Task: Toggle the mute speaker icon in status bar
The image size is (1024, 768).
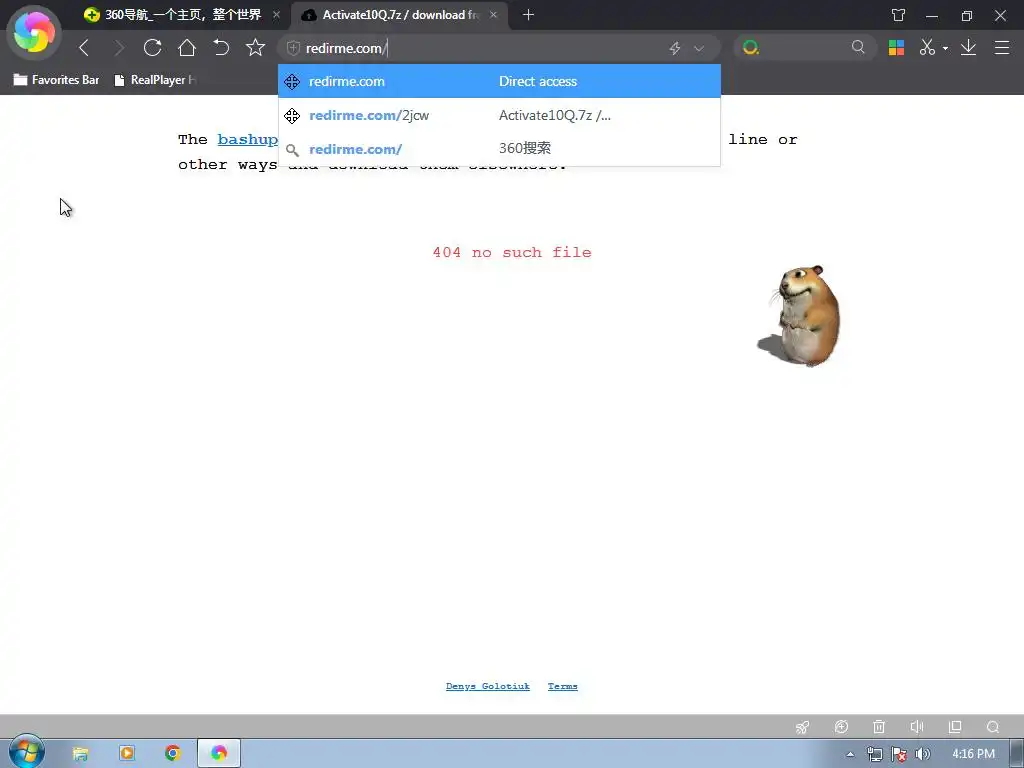Action: click(x=917, y=727)
